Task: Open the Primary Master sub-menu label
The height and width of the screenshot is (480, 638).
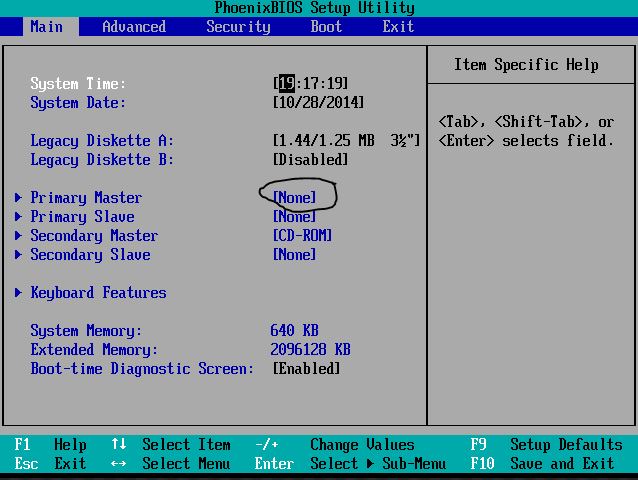Action: (86, 198)
